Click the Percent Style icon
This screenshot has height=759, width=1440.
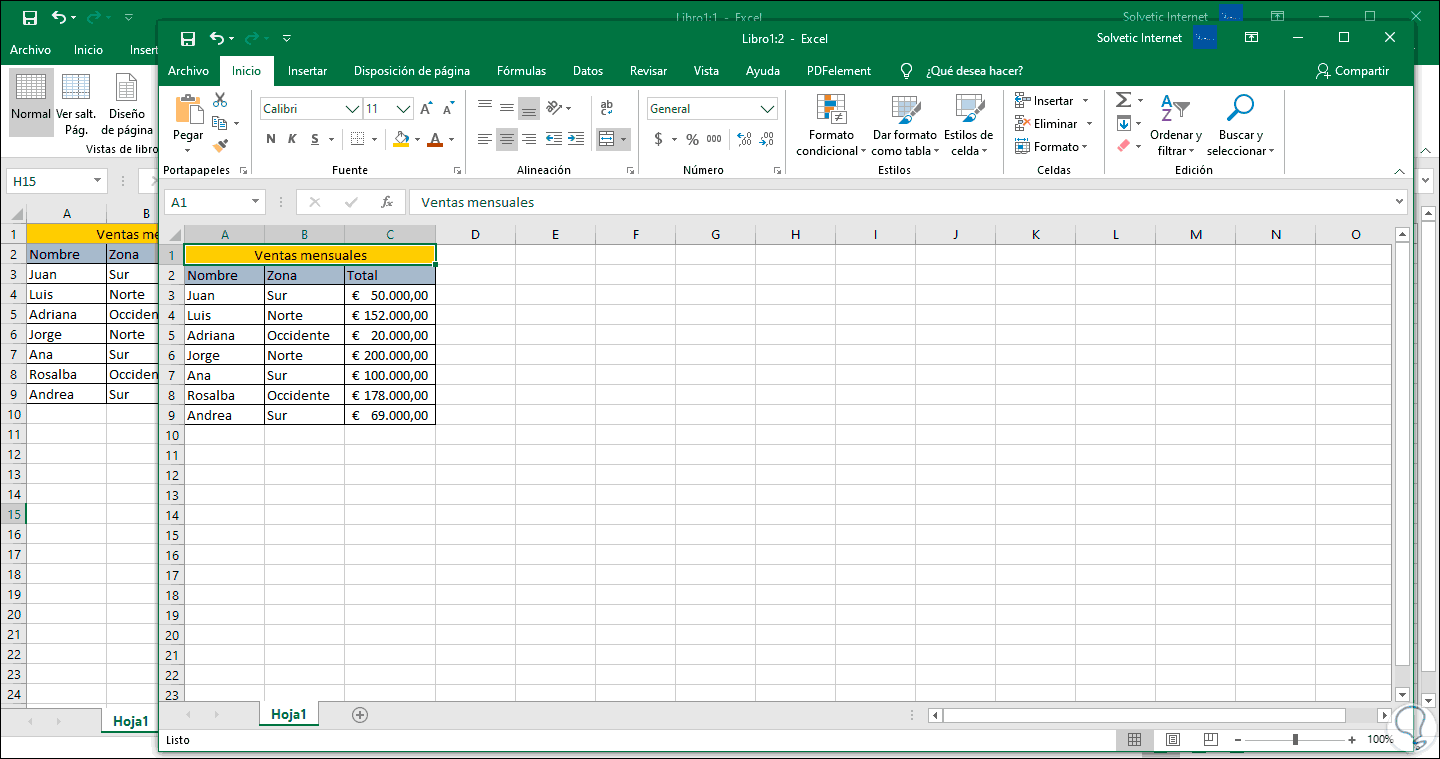click(x=692, y=140)
